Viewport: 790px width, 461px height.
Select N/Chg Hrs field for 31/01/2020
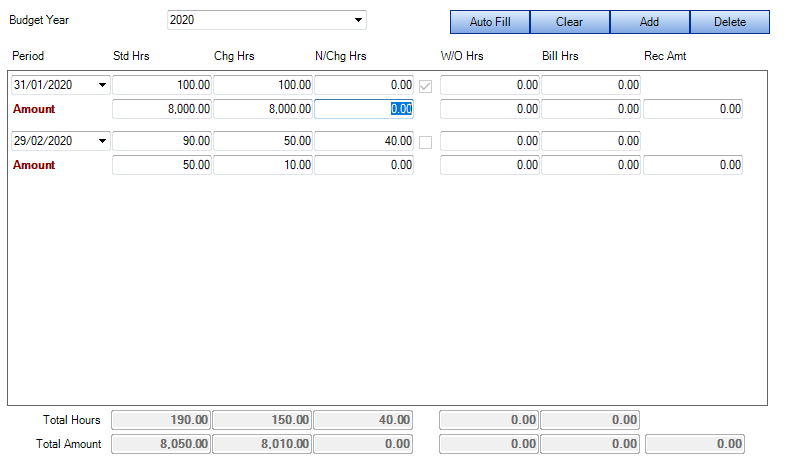coord(364,85)
